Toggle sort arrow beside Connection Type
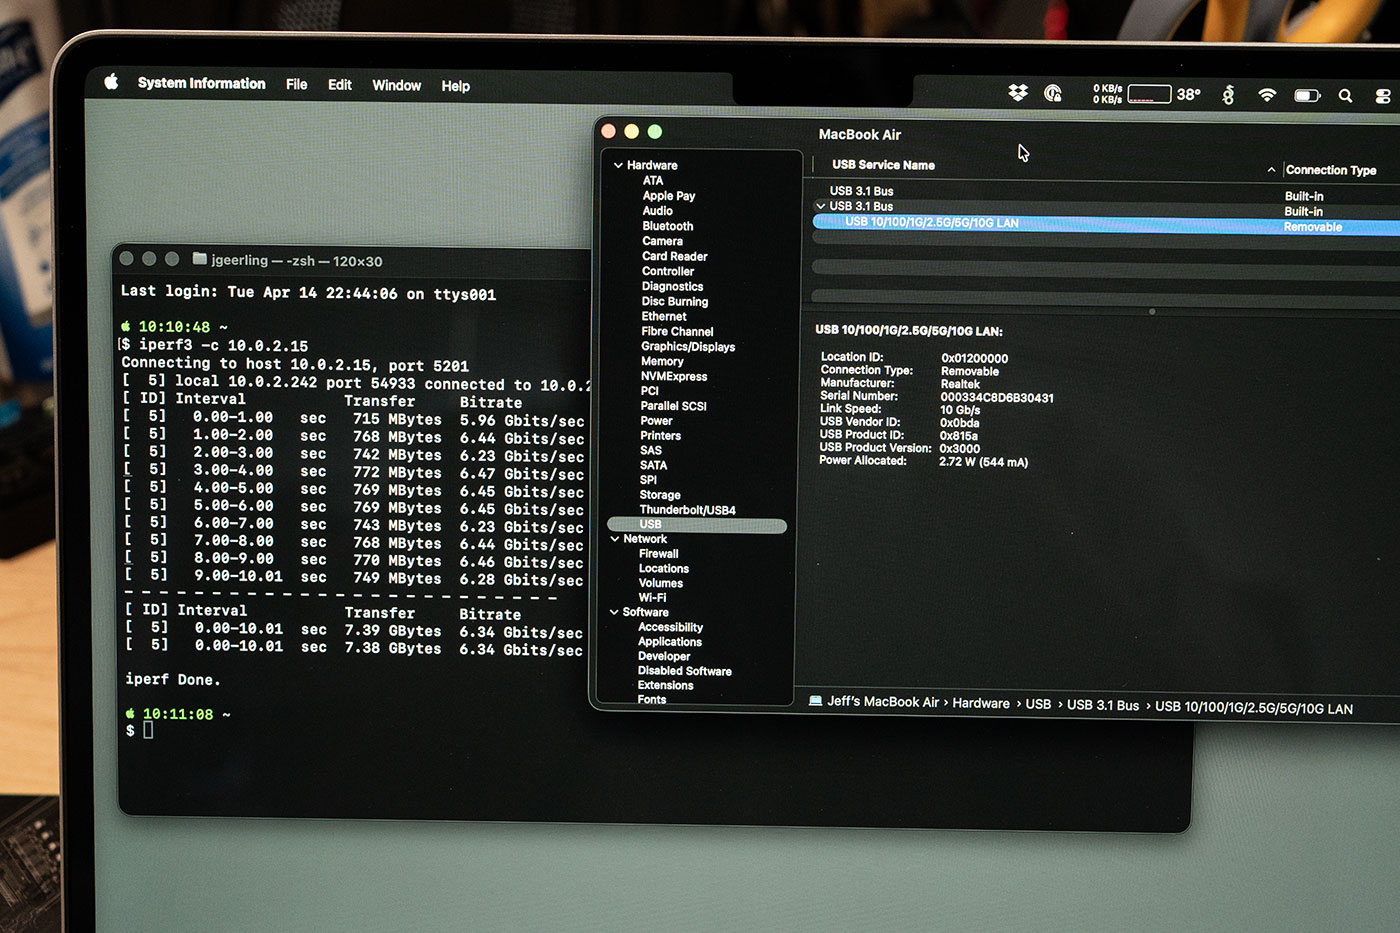Screen dimensions: 1400x933 (x=1271, y=170)
